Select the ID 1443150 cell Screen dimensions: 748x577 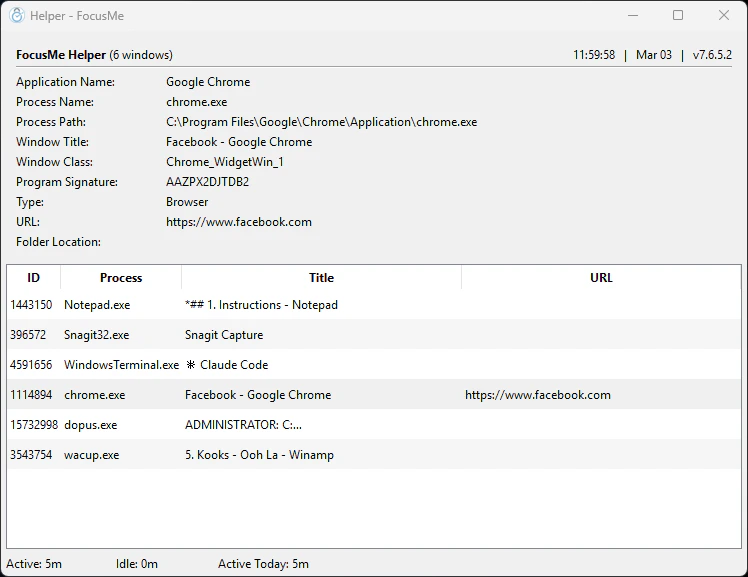click(31, 305)
